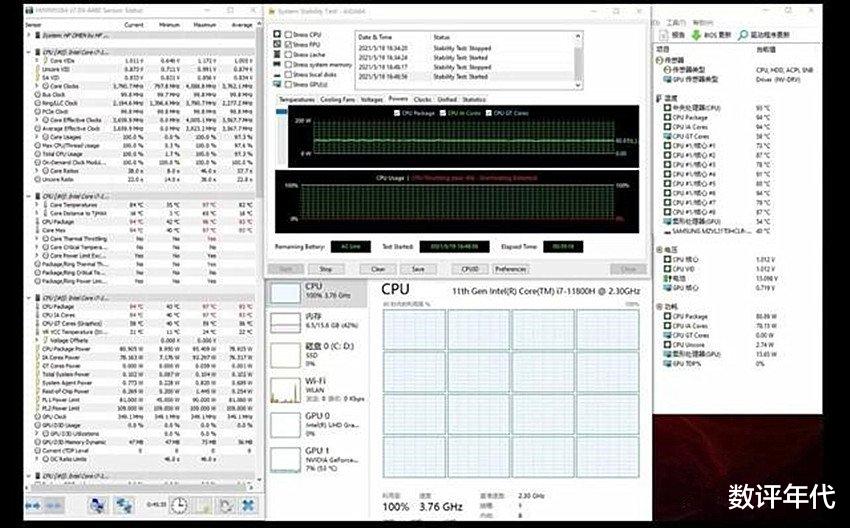The width and height of the screenshot is (850, 528).
Task: Click AIDA64 report page icon
Action: tap(663, 35)
